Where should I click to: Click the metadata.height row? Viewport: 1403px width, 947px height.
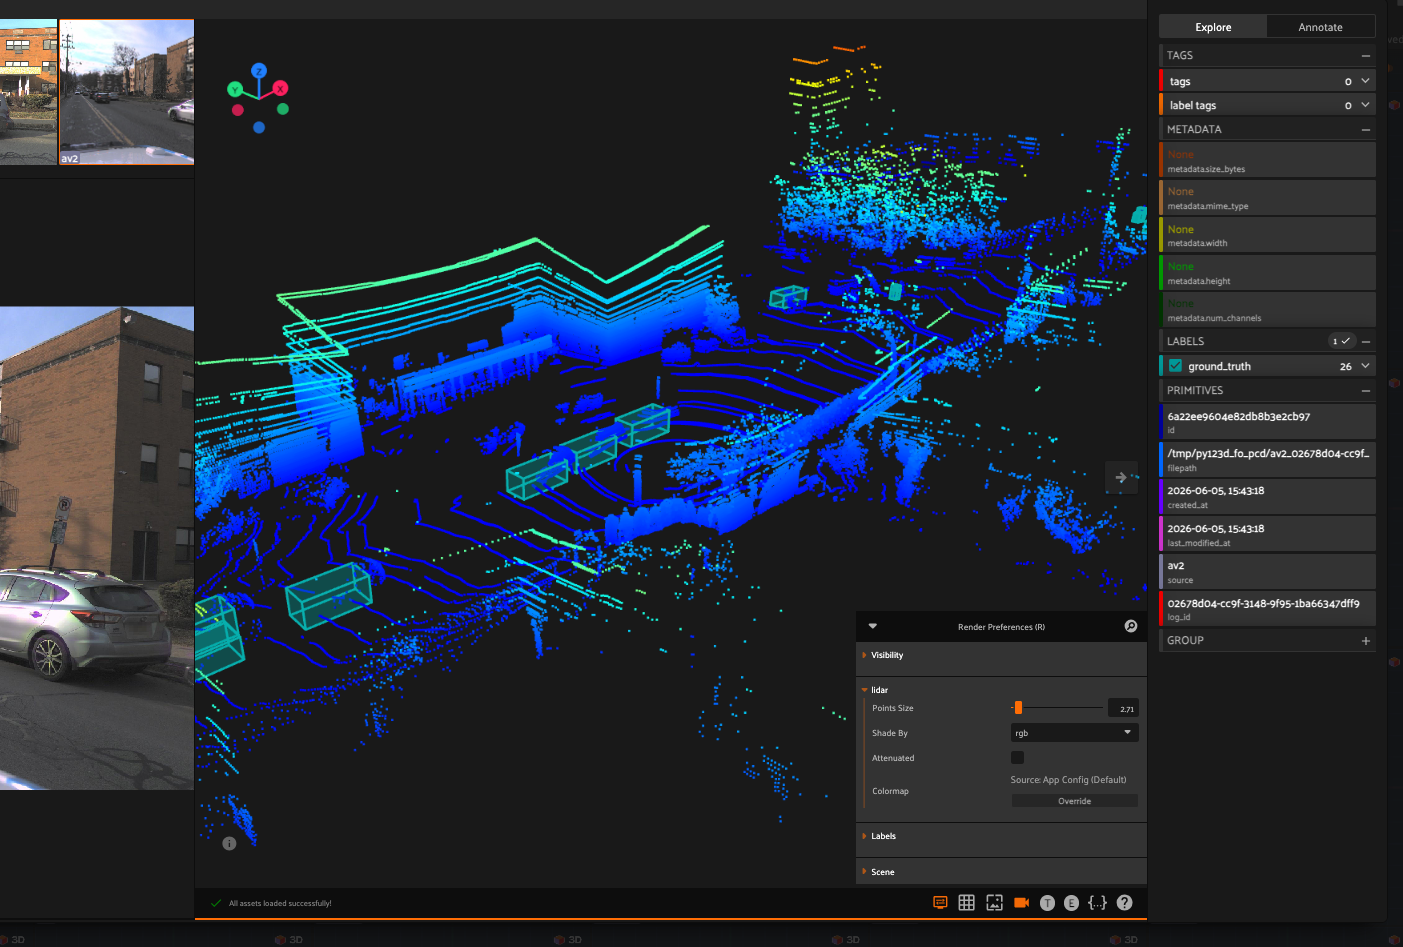click(1267, 272)
